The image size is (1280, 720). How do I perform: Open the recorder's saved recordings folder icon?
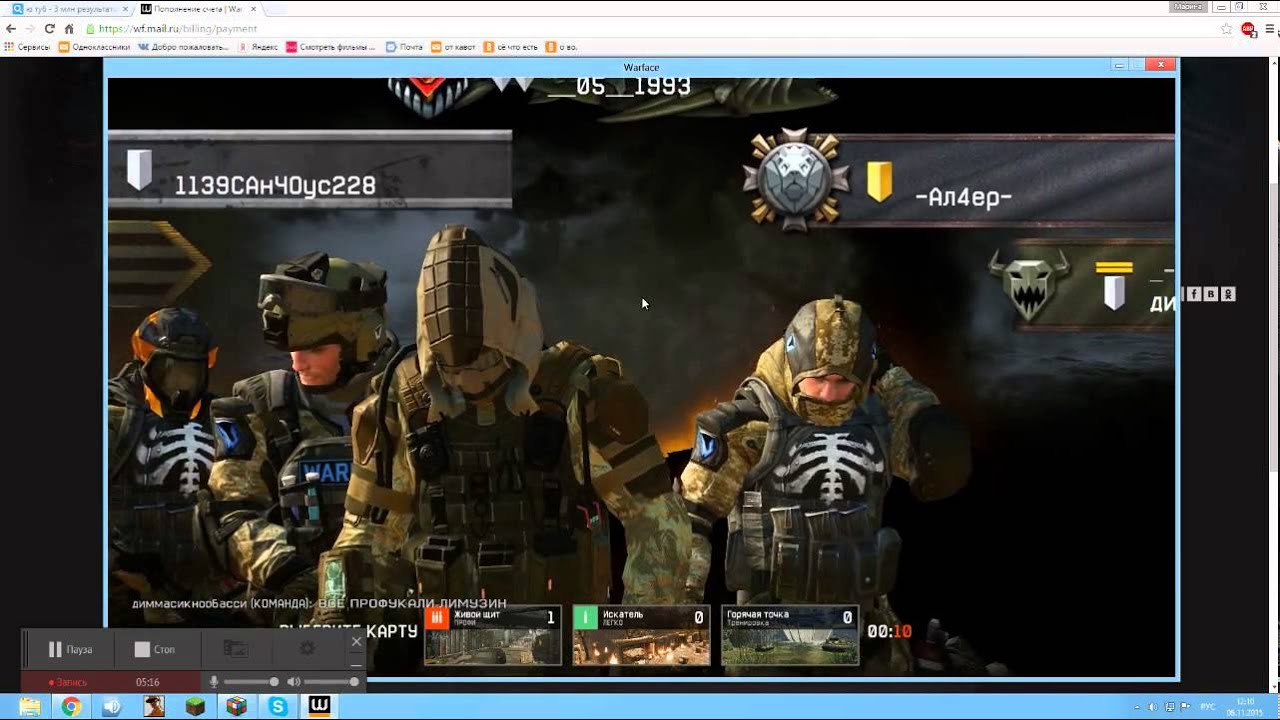point(235,649)
